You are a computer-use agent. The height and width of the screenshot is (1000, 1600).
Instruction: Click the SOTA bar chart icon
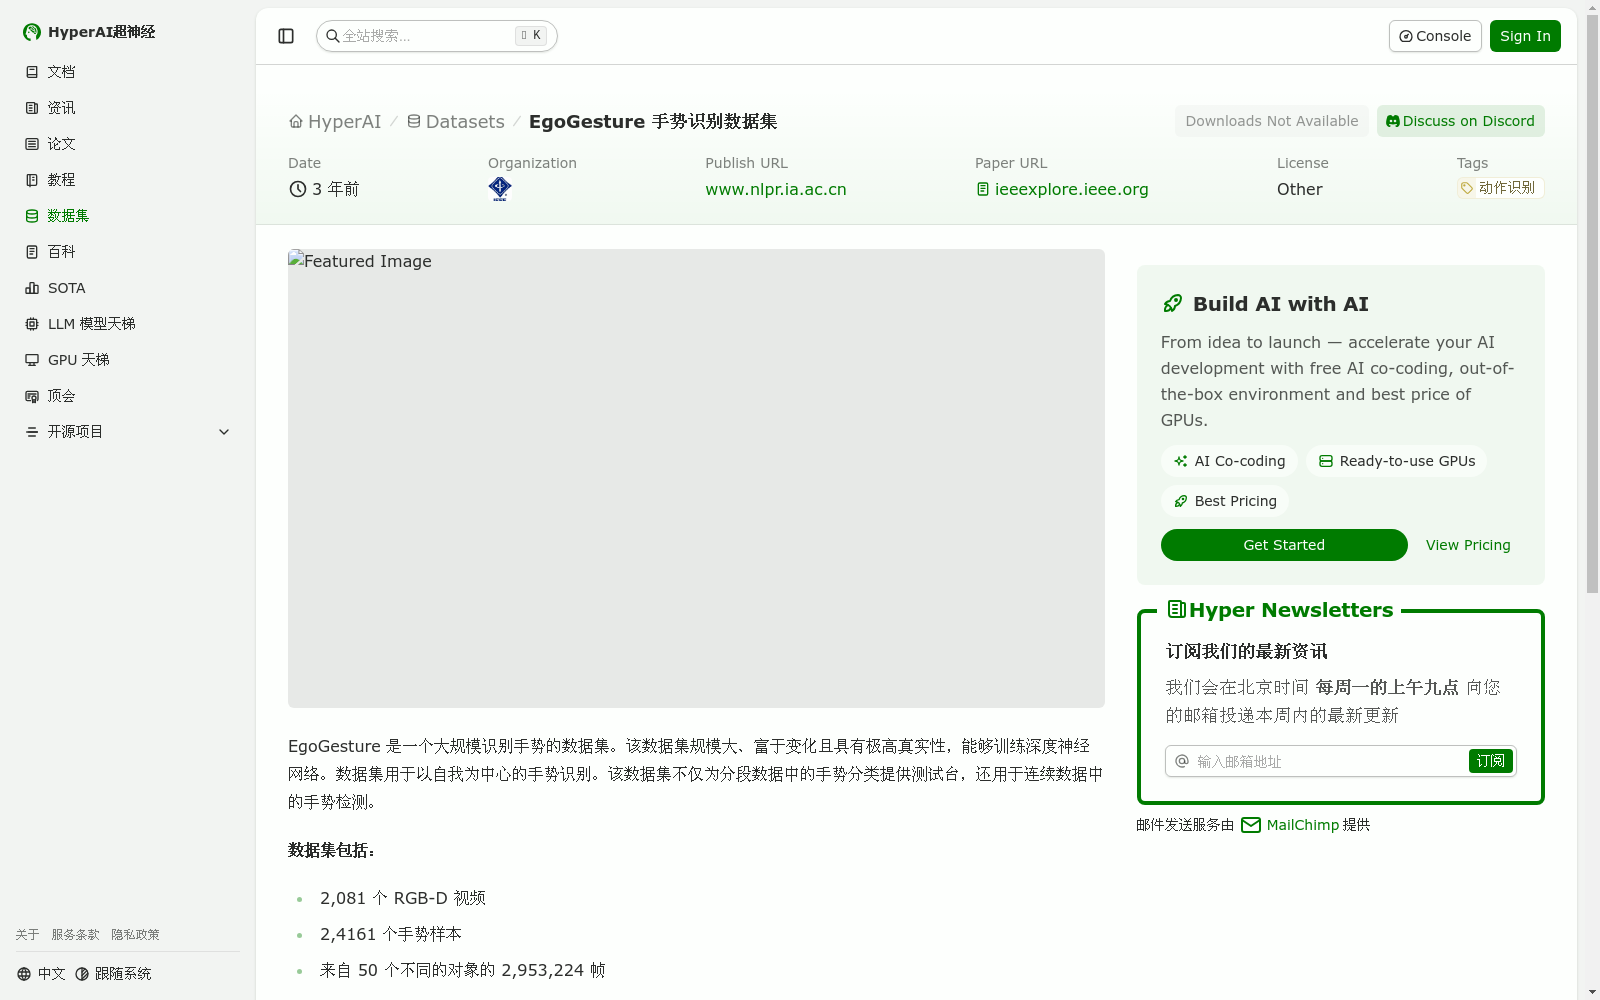pos(32,288)
